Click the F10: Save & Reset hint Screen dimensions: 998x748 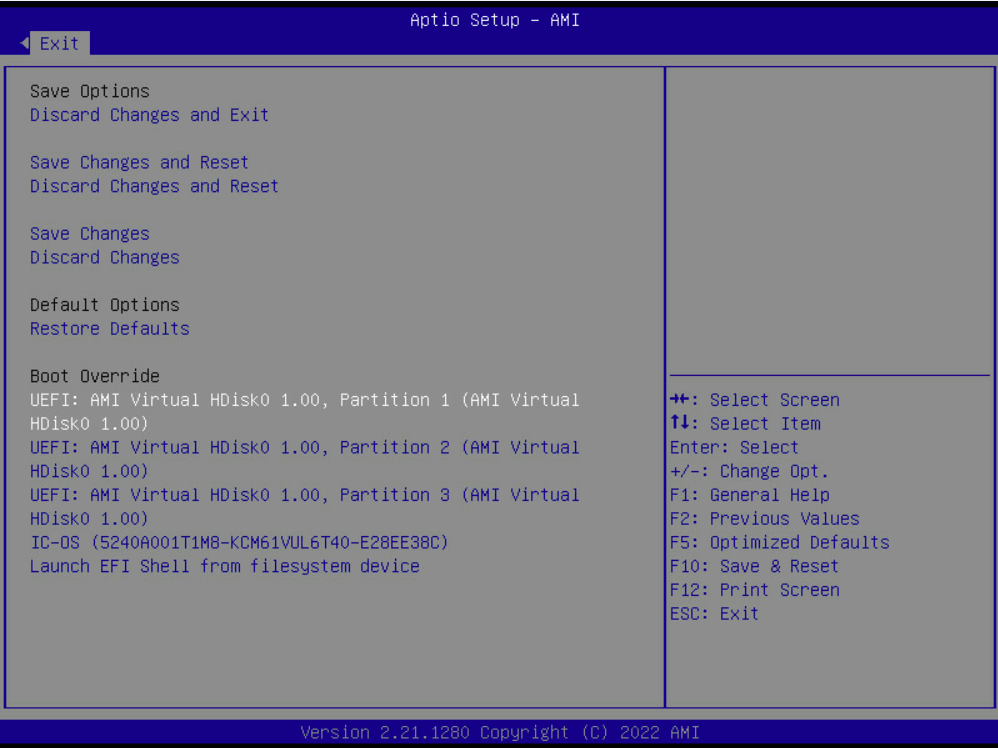(754, 567)
